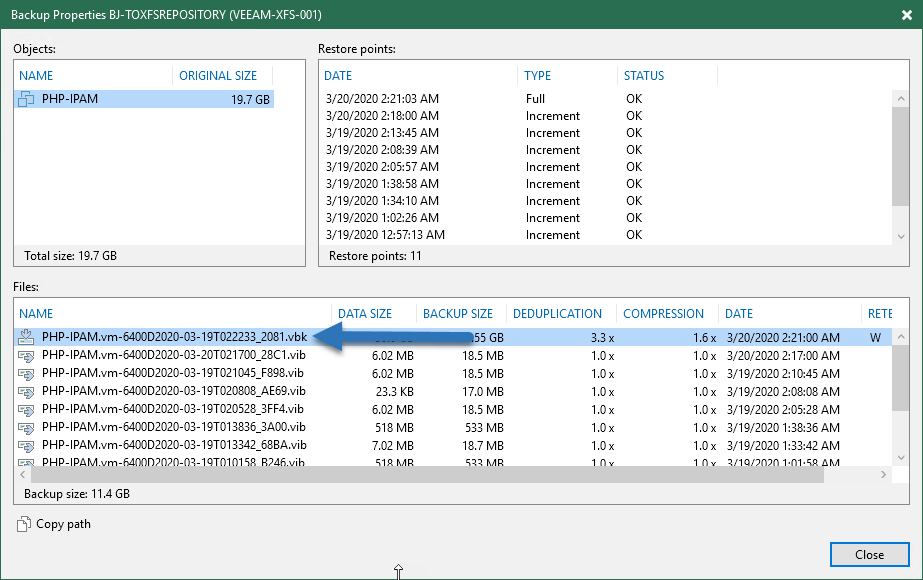Image resolution: width=923 pixels, height=580 pixels.
Task: Select the PHP-IPAM object row
Action: (x=144, y=99)
